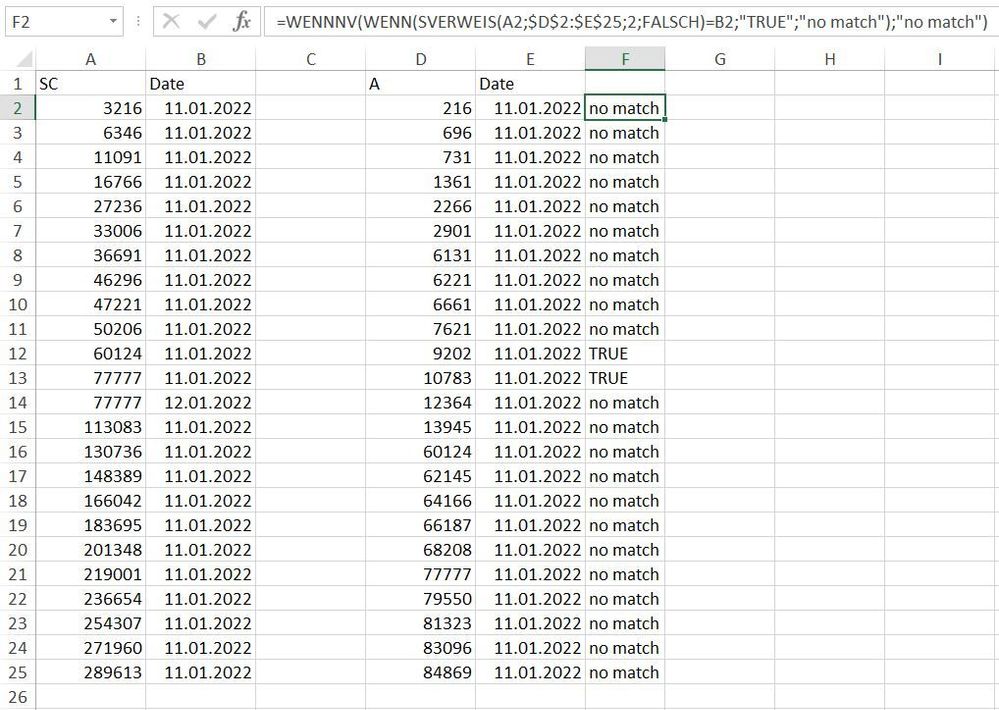Click the formula bar options dots handle

pyautogui.click(x=138, y=22)
